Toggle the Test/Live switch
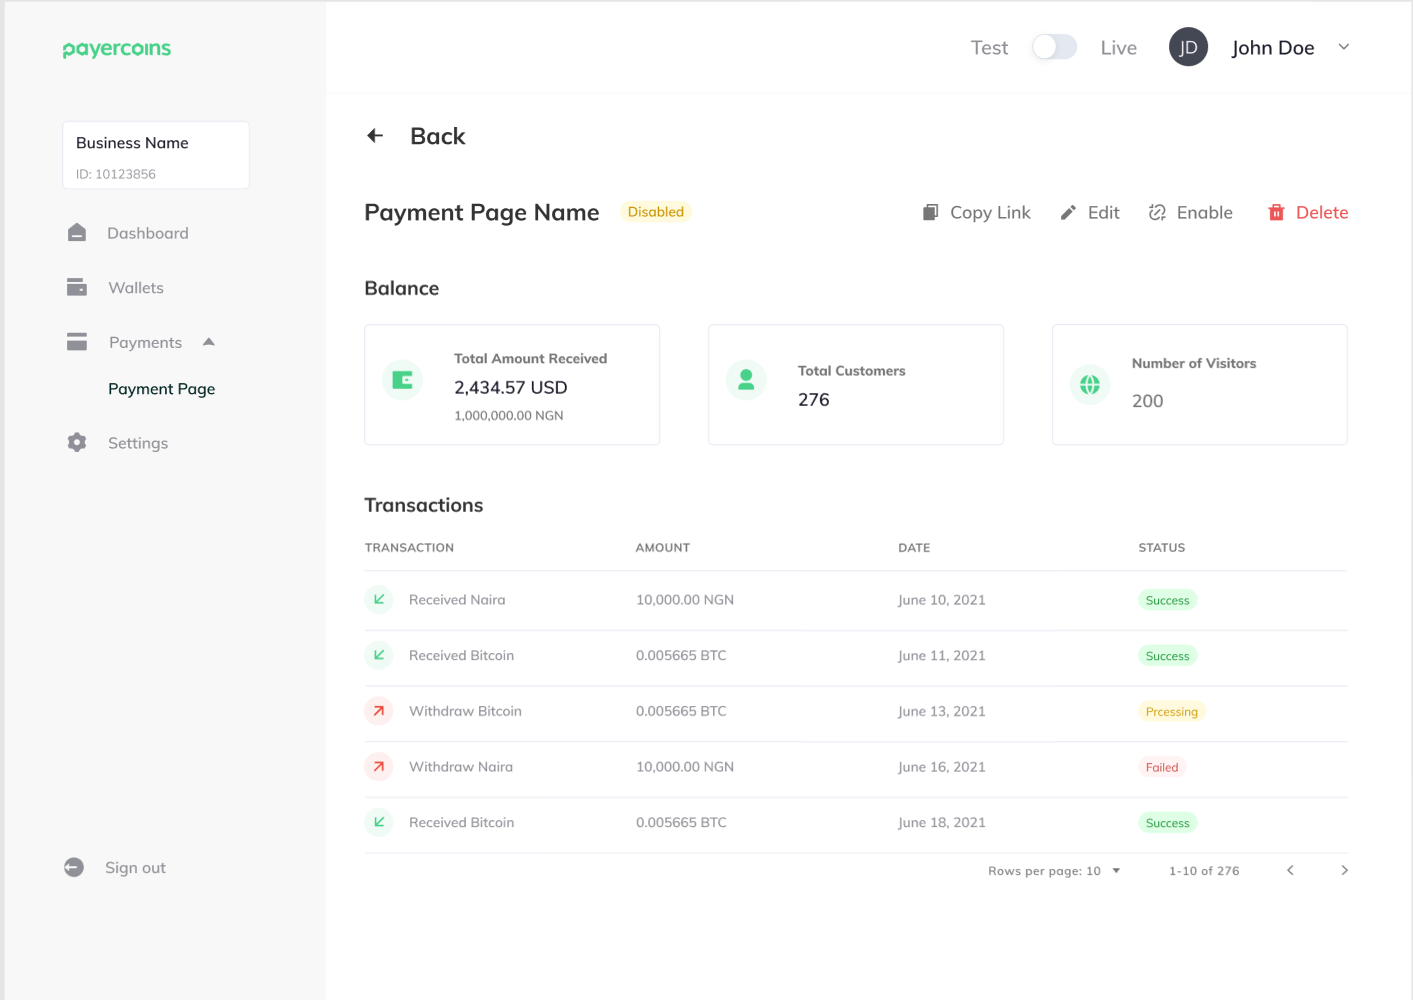Screen dimensions: 1413x1000 click(1054, 47)
